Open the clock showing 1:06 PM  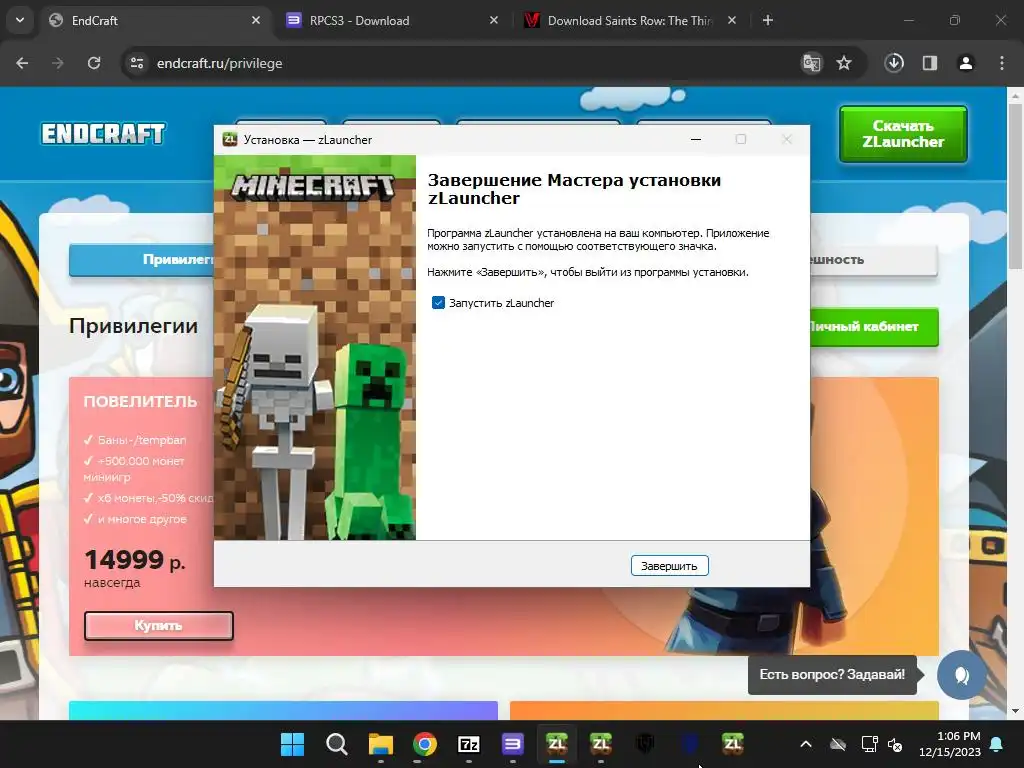pos(950,744)
